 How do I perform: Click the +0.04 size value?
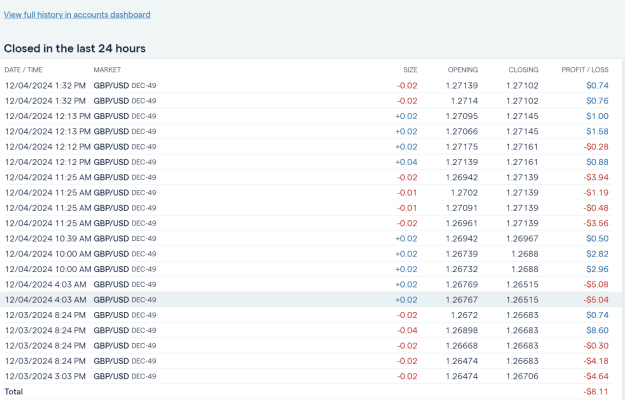click(x=406, y=162)
